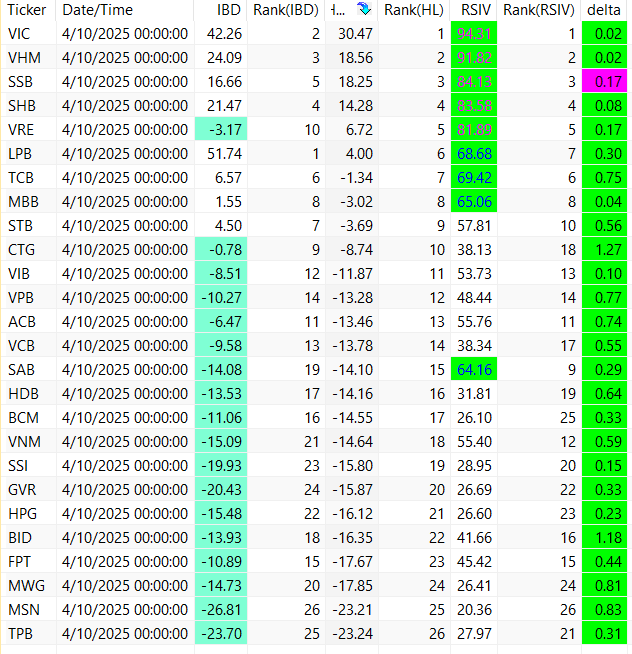
Task: Click delta value 1.27 for CTG
Action: [x=604, y=249]
